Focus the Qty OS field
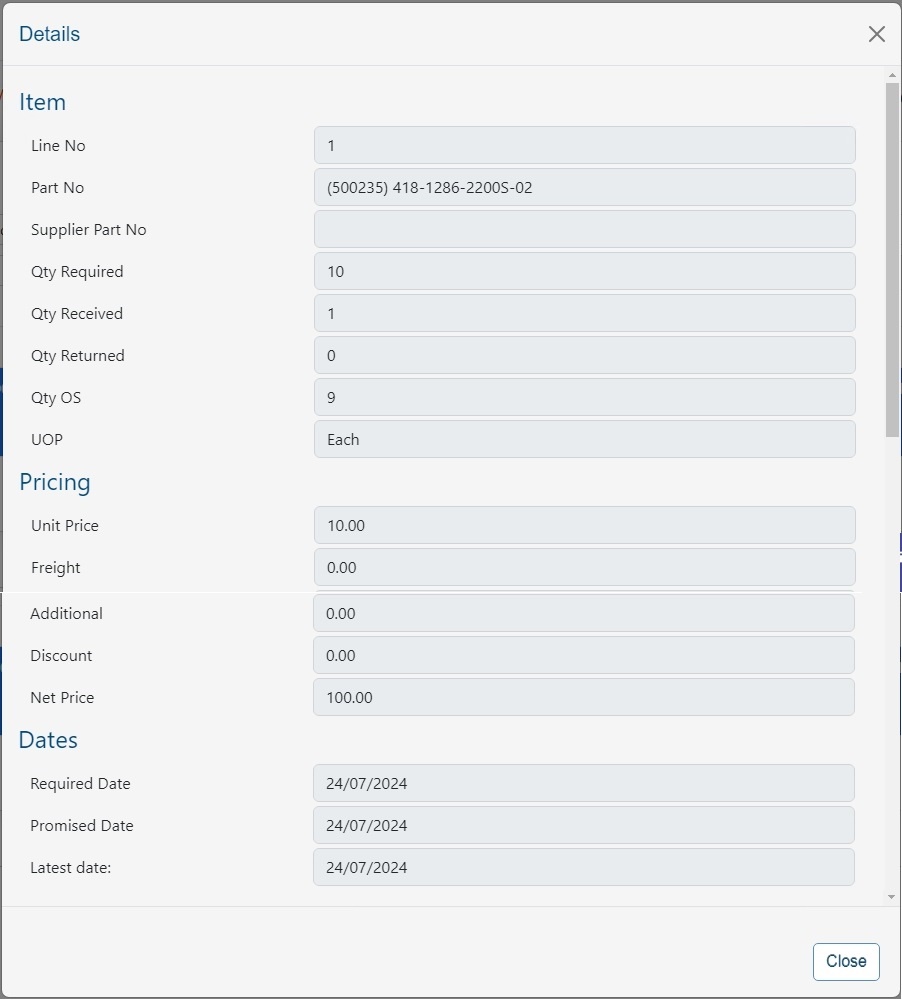This screenshot has height=1000, width=902. [x=584, y=397]
